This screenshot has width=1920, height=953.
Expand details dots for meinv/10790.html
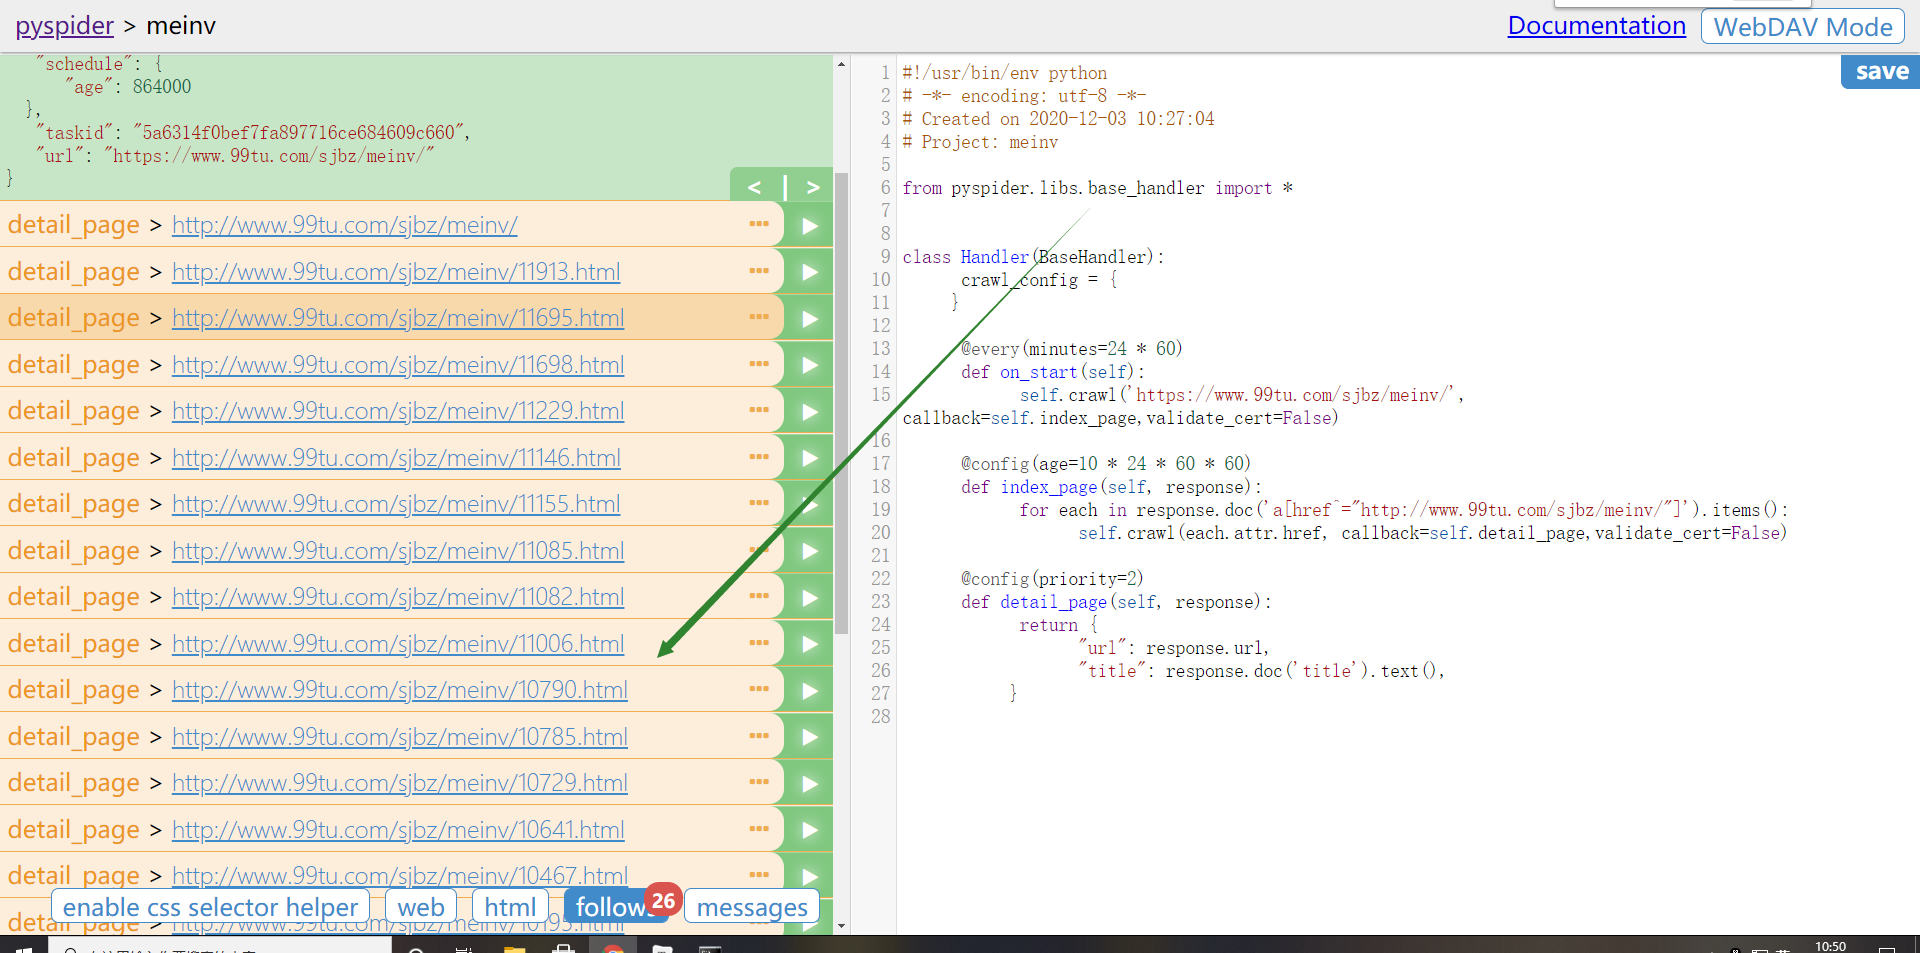click(x=759, y=688)
